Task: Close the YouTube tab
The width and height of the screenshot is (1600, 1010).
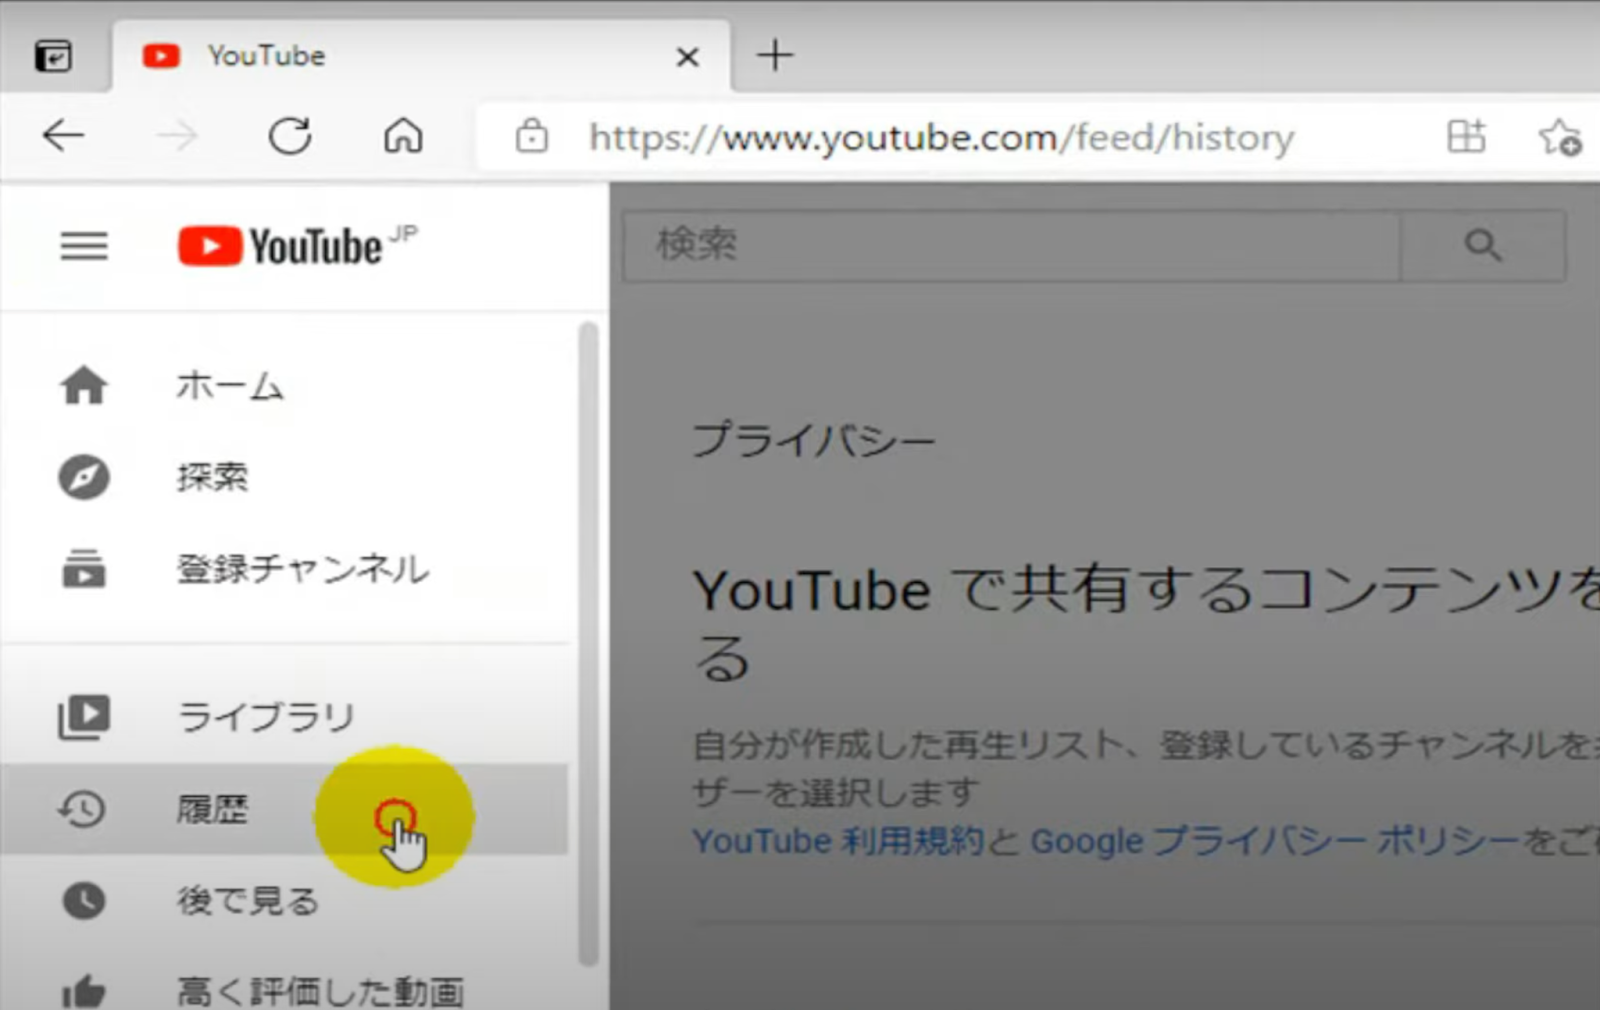Action: [688, 57]
